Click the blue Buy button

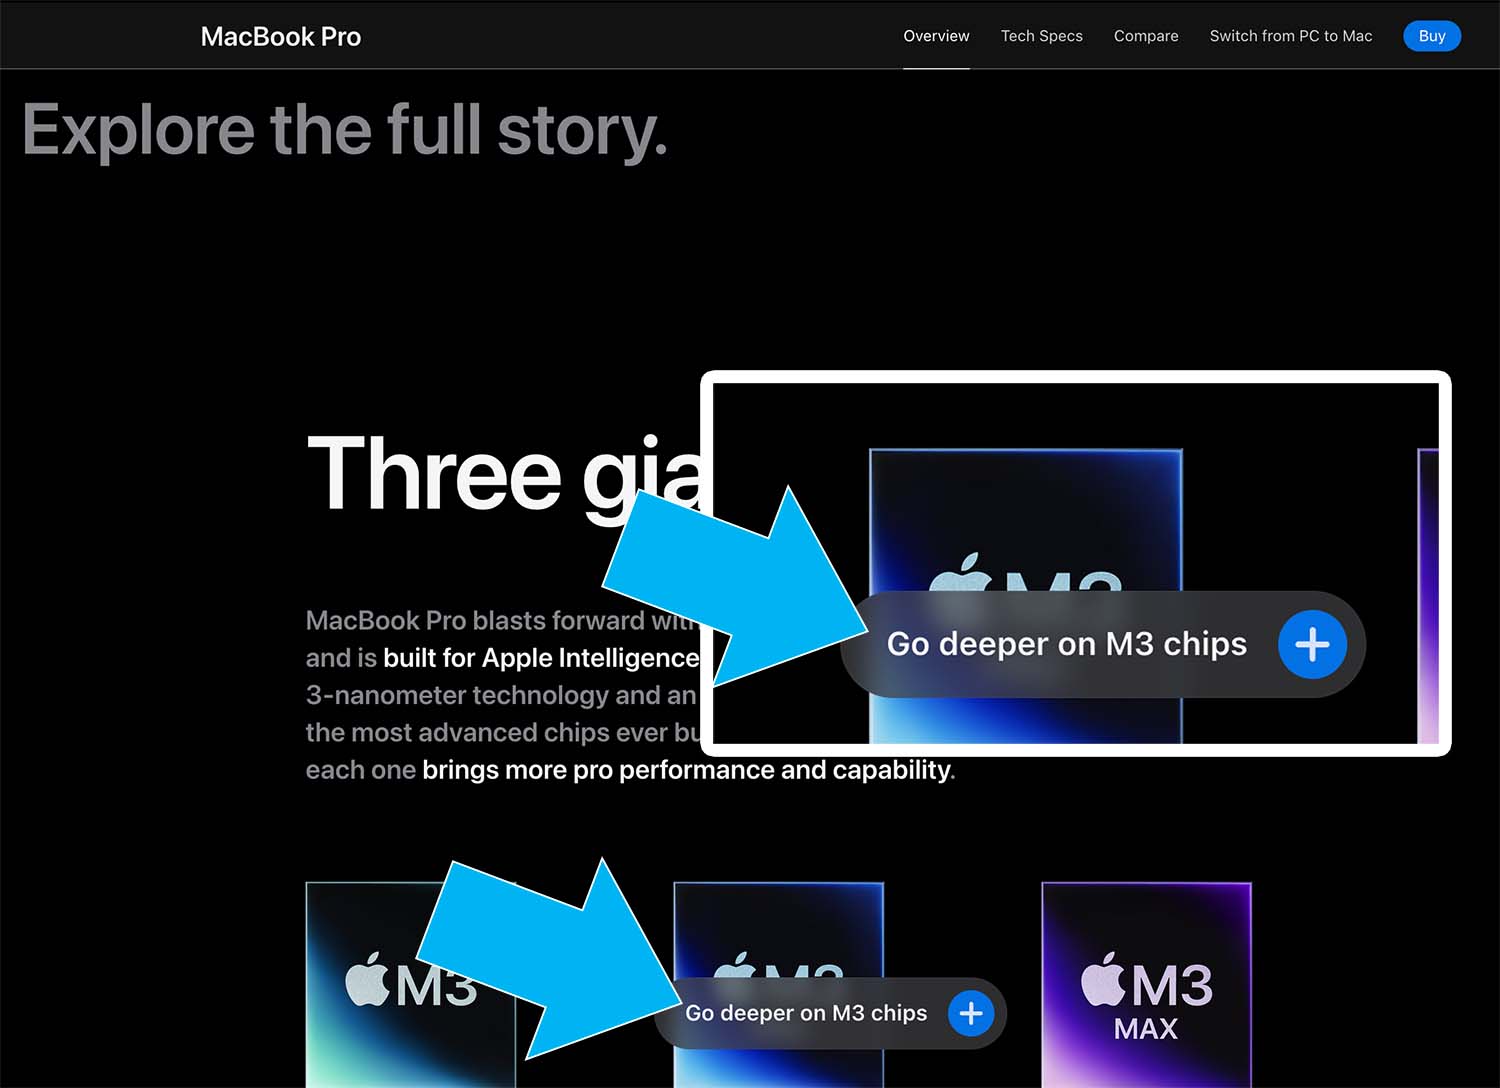pos(1432,36)
